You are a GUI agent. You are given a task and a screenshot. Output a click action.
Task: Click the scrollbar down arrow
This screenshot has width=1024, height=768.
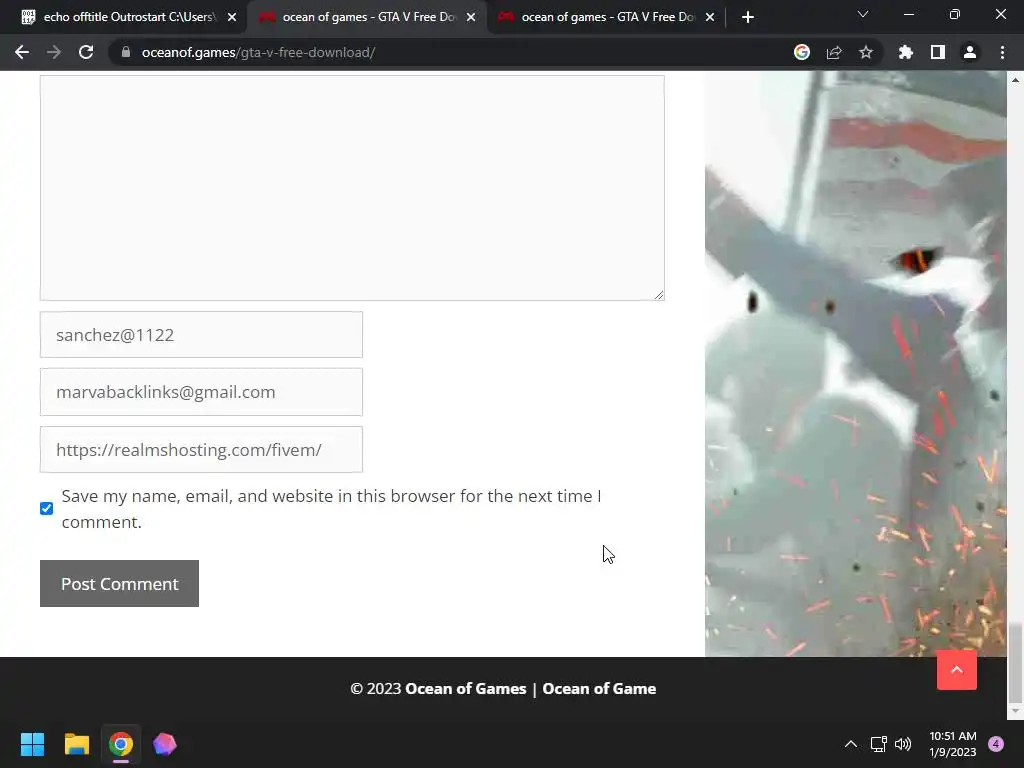coord(1015,711)
